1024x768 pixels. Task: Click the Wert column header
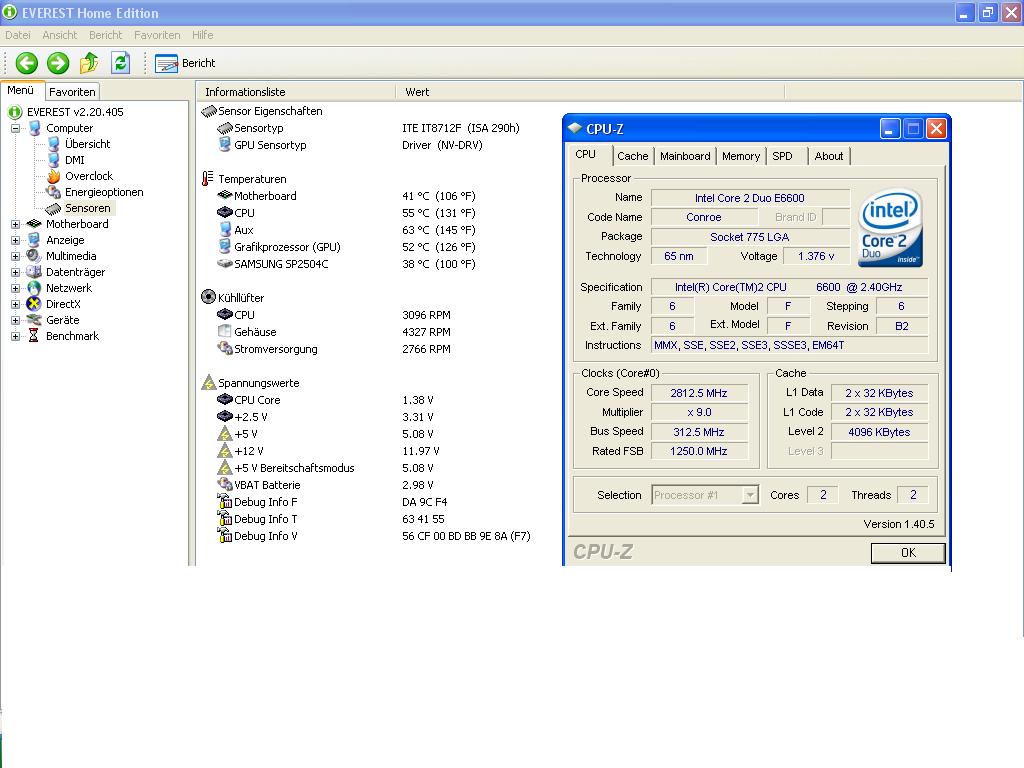590,92
